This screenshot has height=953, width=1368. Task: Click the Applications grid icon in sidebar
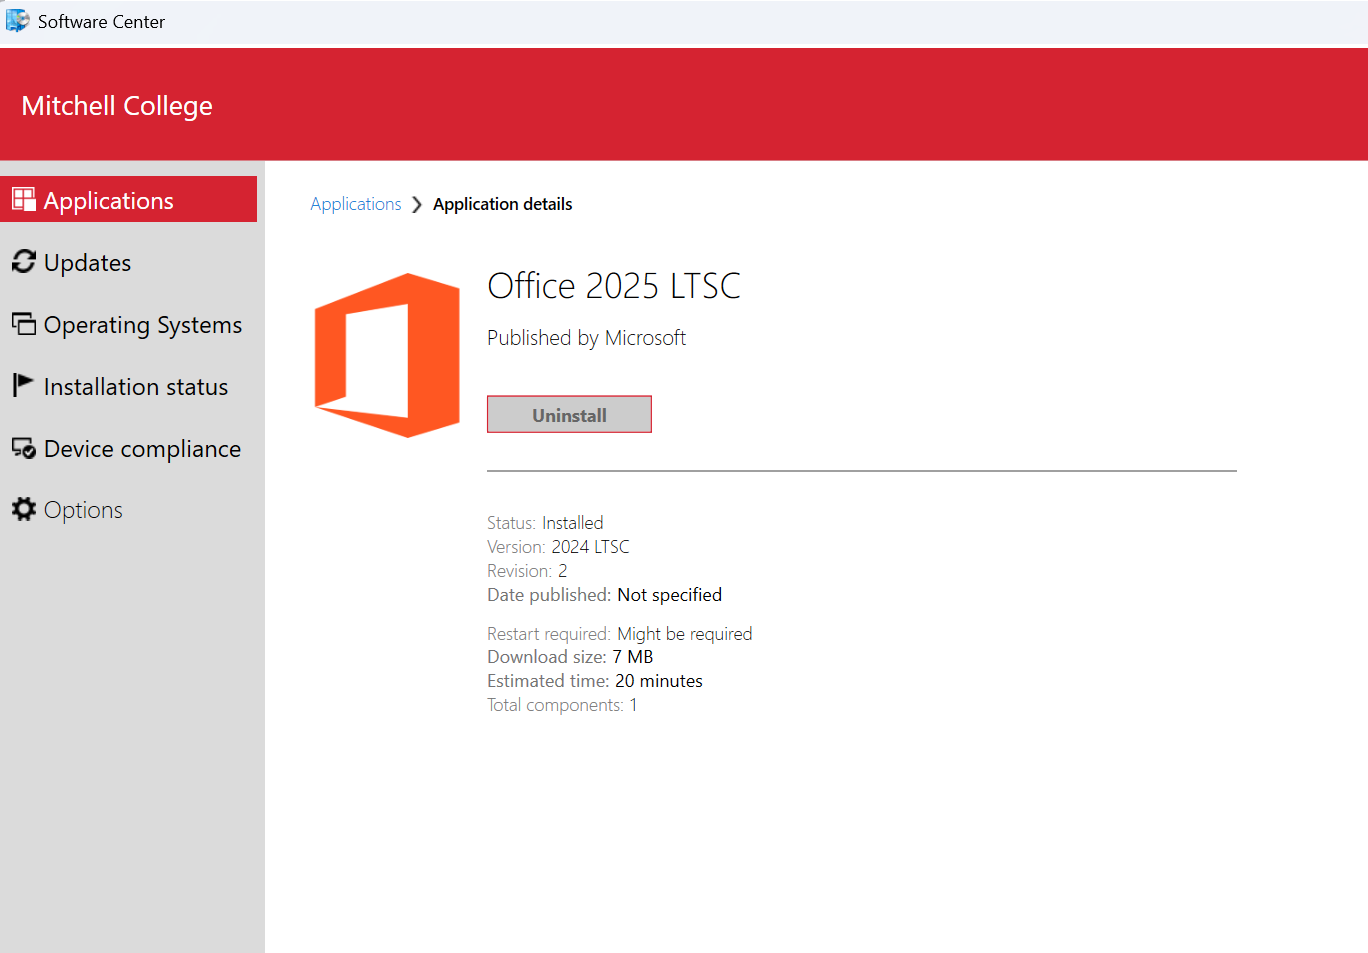(24, 200)
